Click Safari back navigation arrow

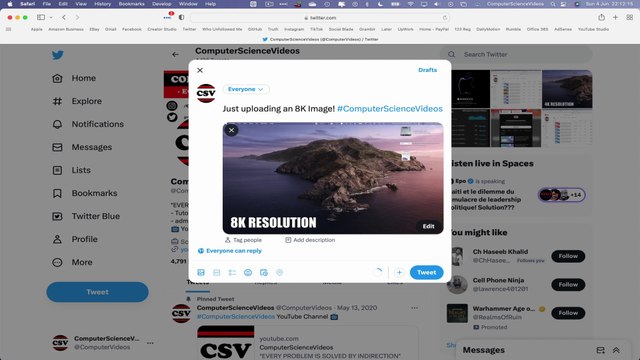point(64,18)
